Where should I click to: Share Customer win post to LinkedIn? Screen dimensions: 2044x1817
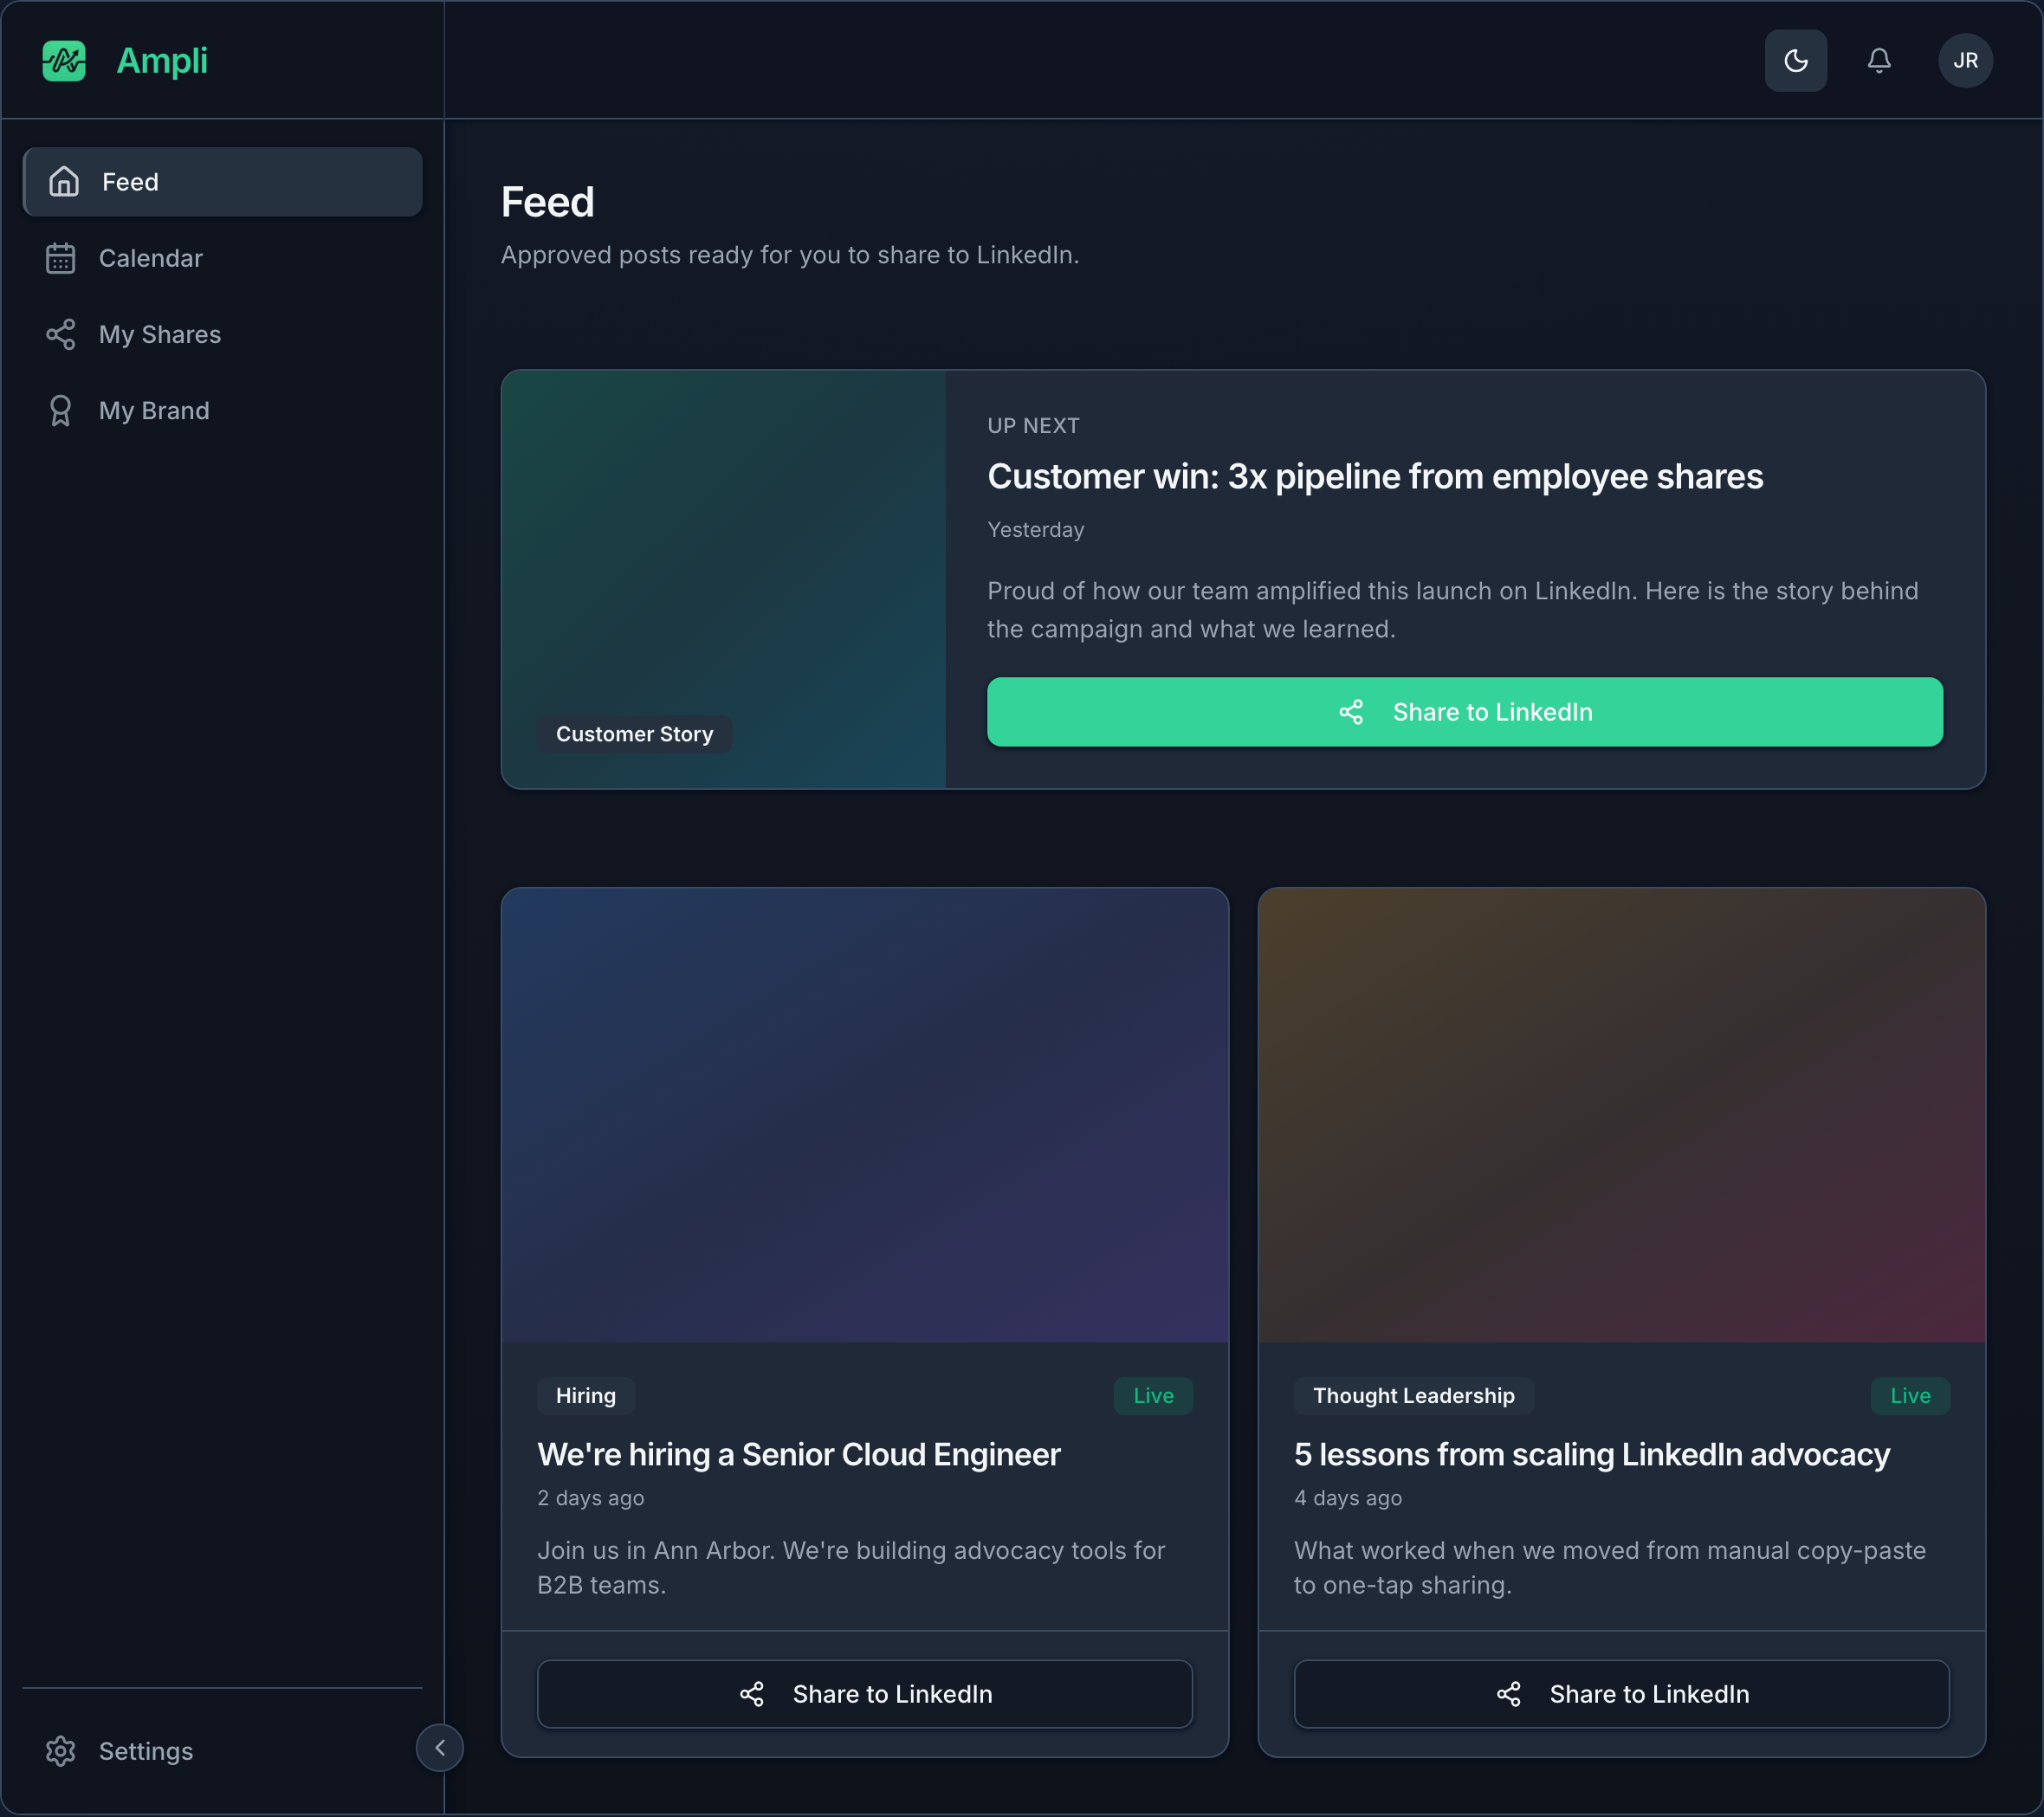pos(1464,711)
